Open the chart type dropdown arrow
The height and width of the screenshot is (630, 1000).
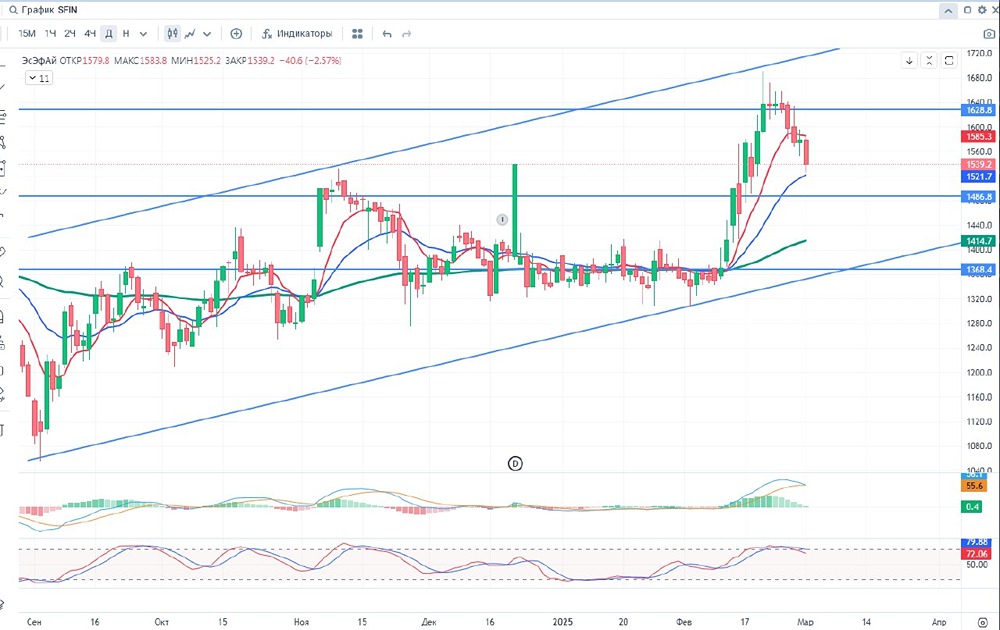(x=207, y=34)
